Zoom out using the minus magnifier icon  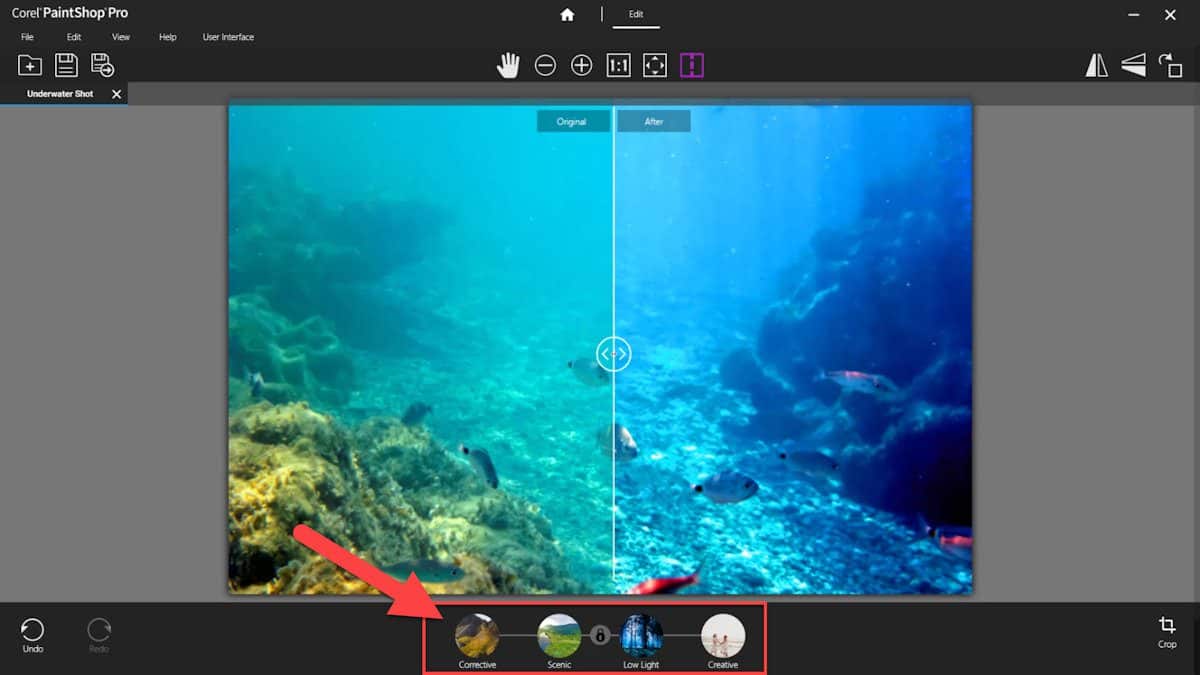[545, 64]
